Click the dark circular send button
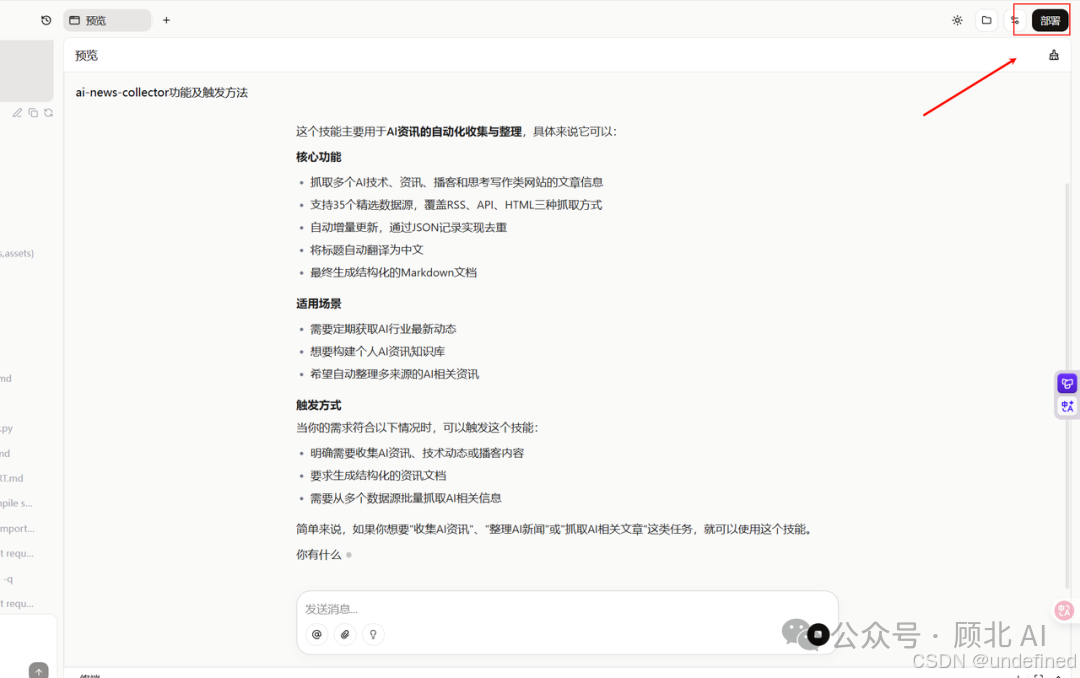The image size is (1080, 678). (x=818, y=635)
